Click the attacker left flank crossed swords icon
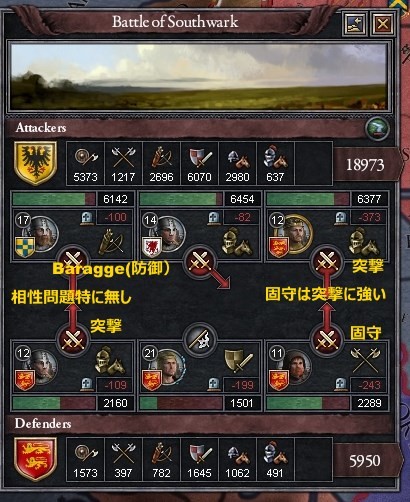The width and height of the screenshot is (410, 502). (x=73, y=261)
